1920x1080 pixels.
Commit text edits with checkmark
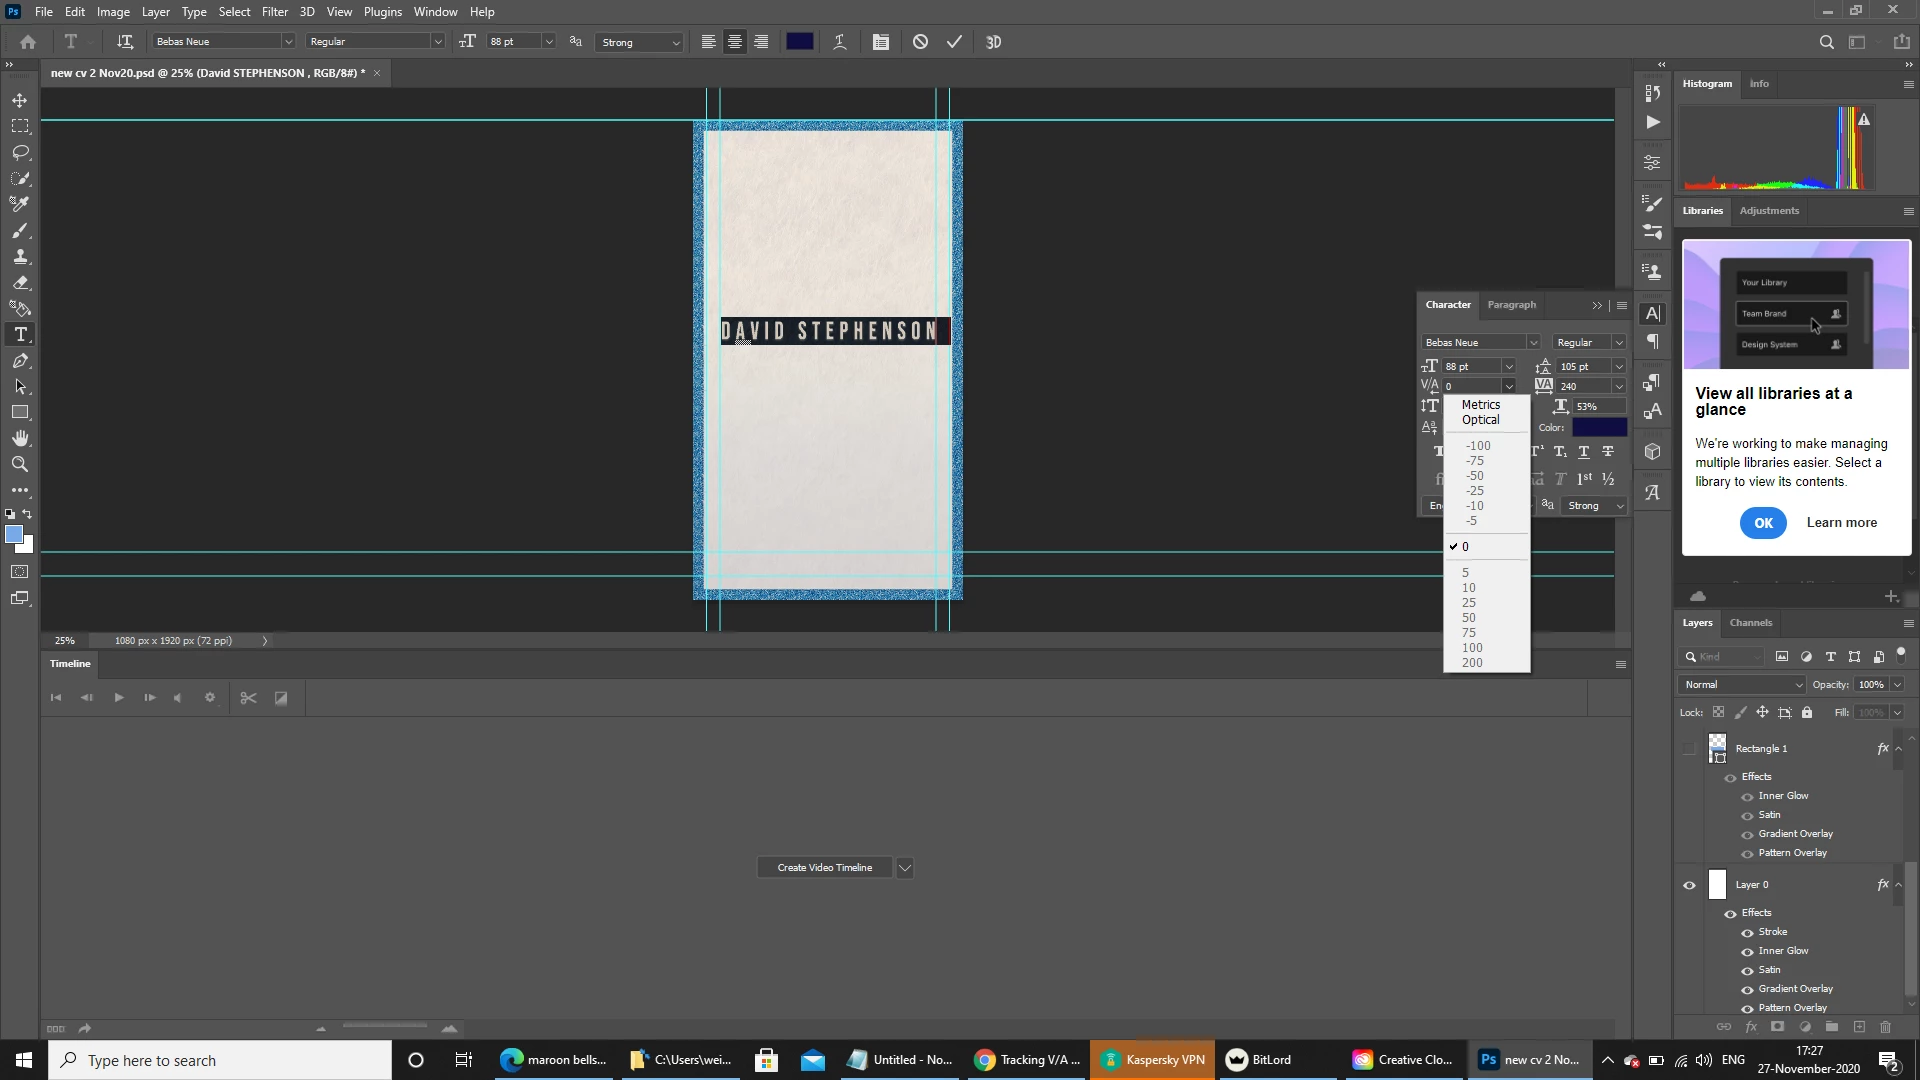tap(954, 42)
